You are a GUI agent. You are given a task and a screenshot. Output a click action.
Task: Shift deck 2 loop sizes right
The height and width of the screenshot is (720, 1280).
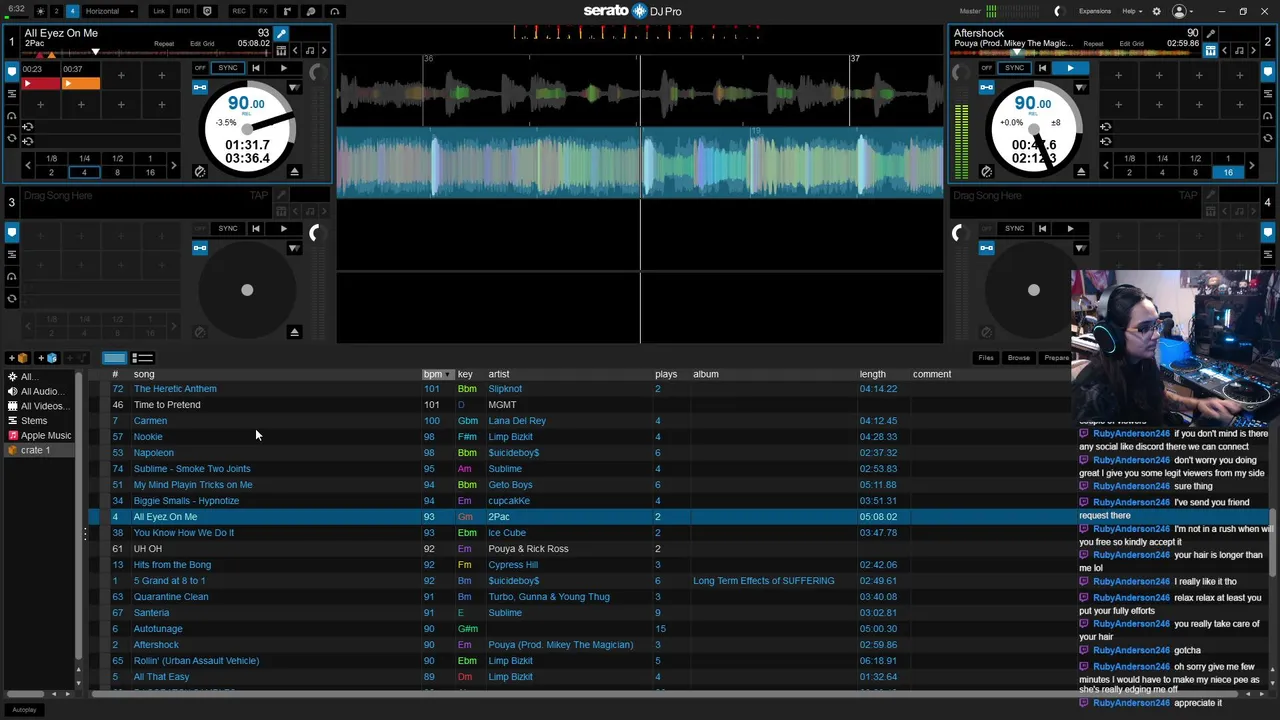coord(1253,165)
